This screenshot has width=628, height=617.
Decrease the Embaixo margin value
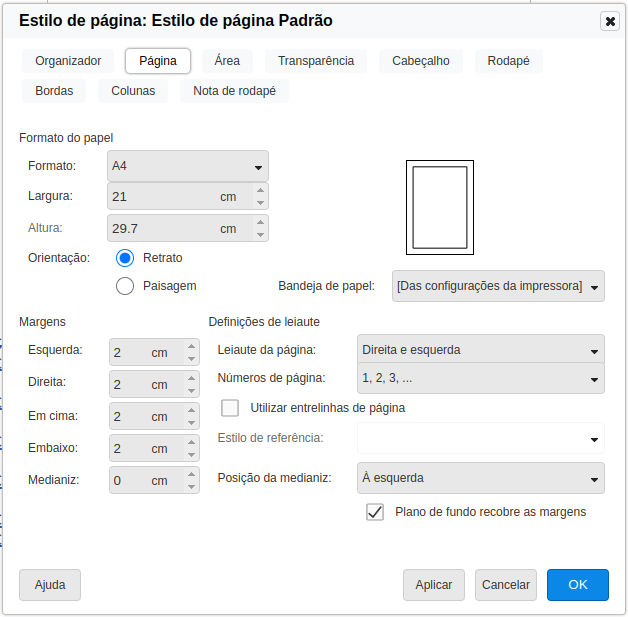191,455
